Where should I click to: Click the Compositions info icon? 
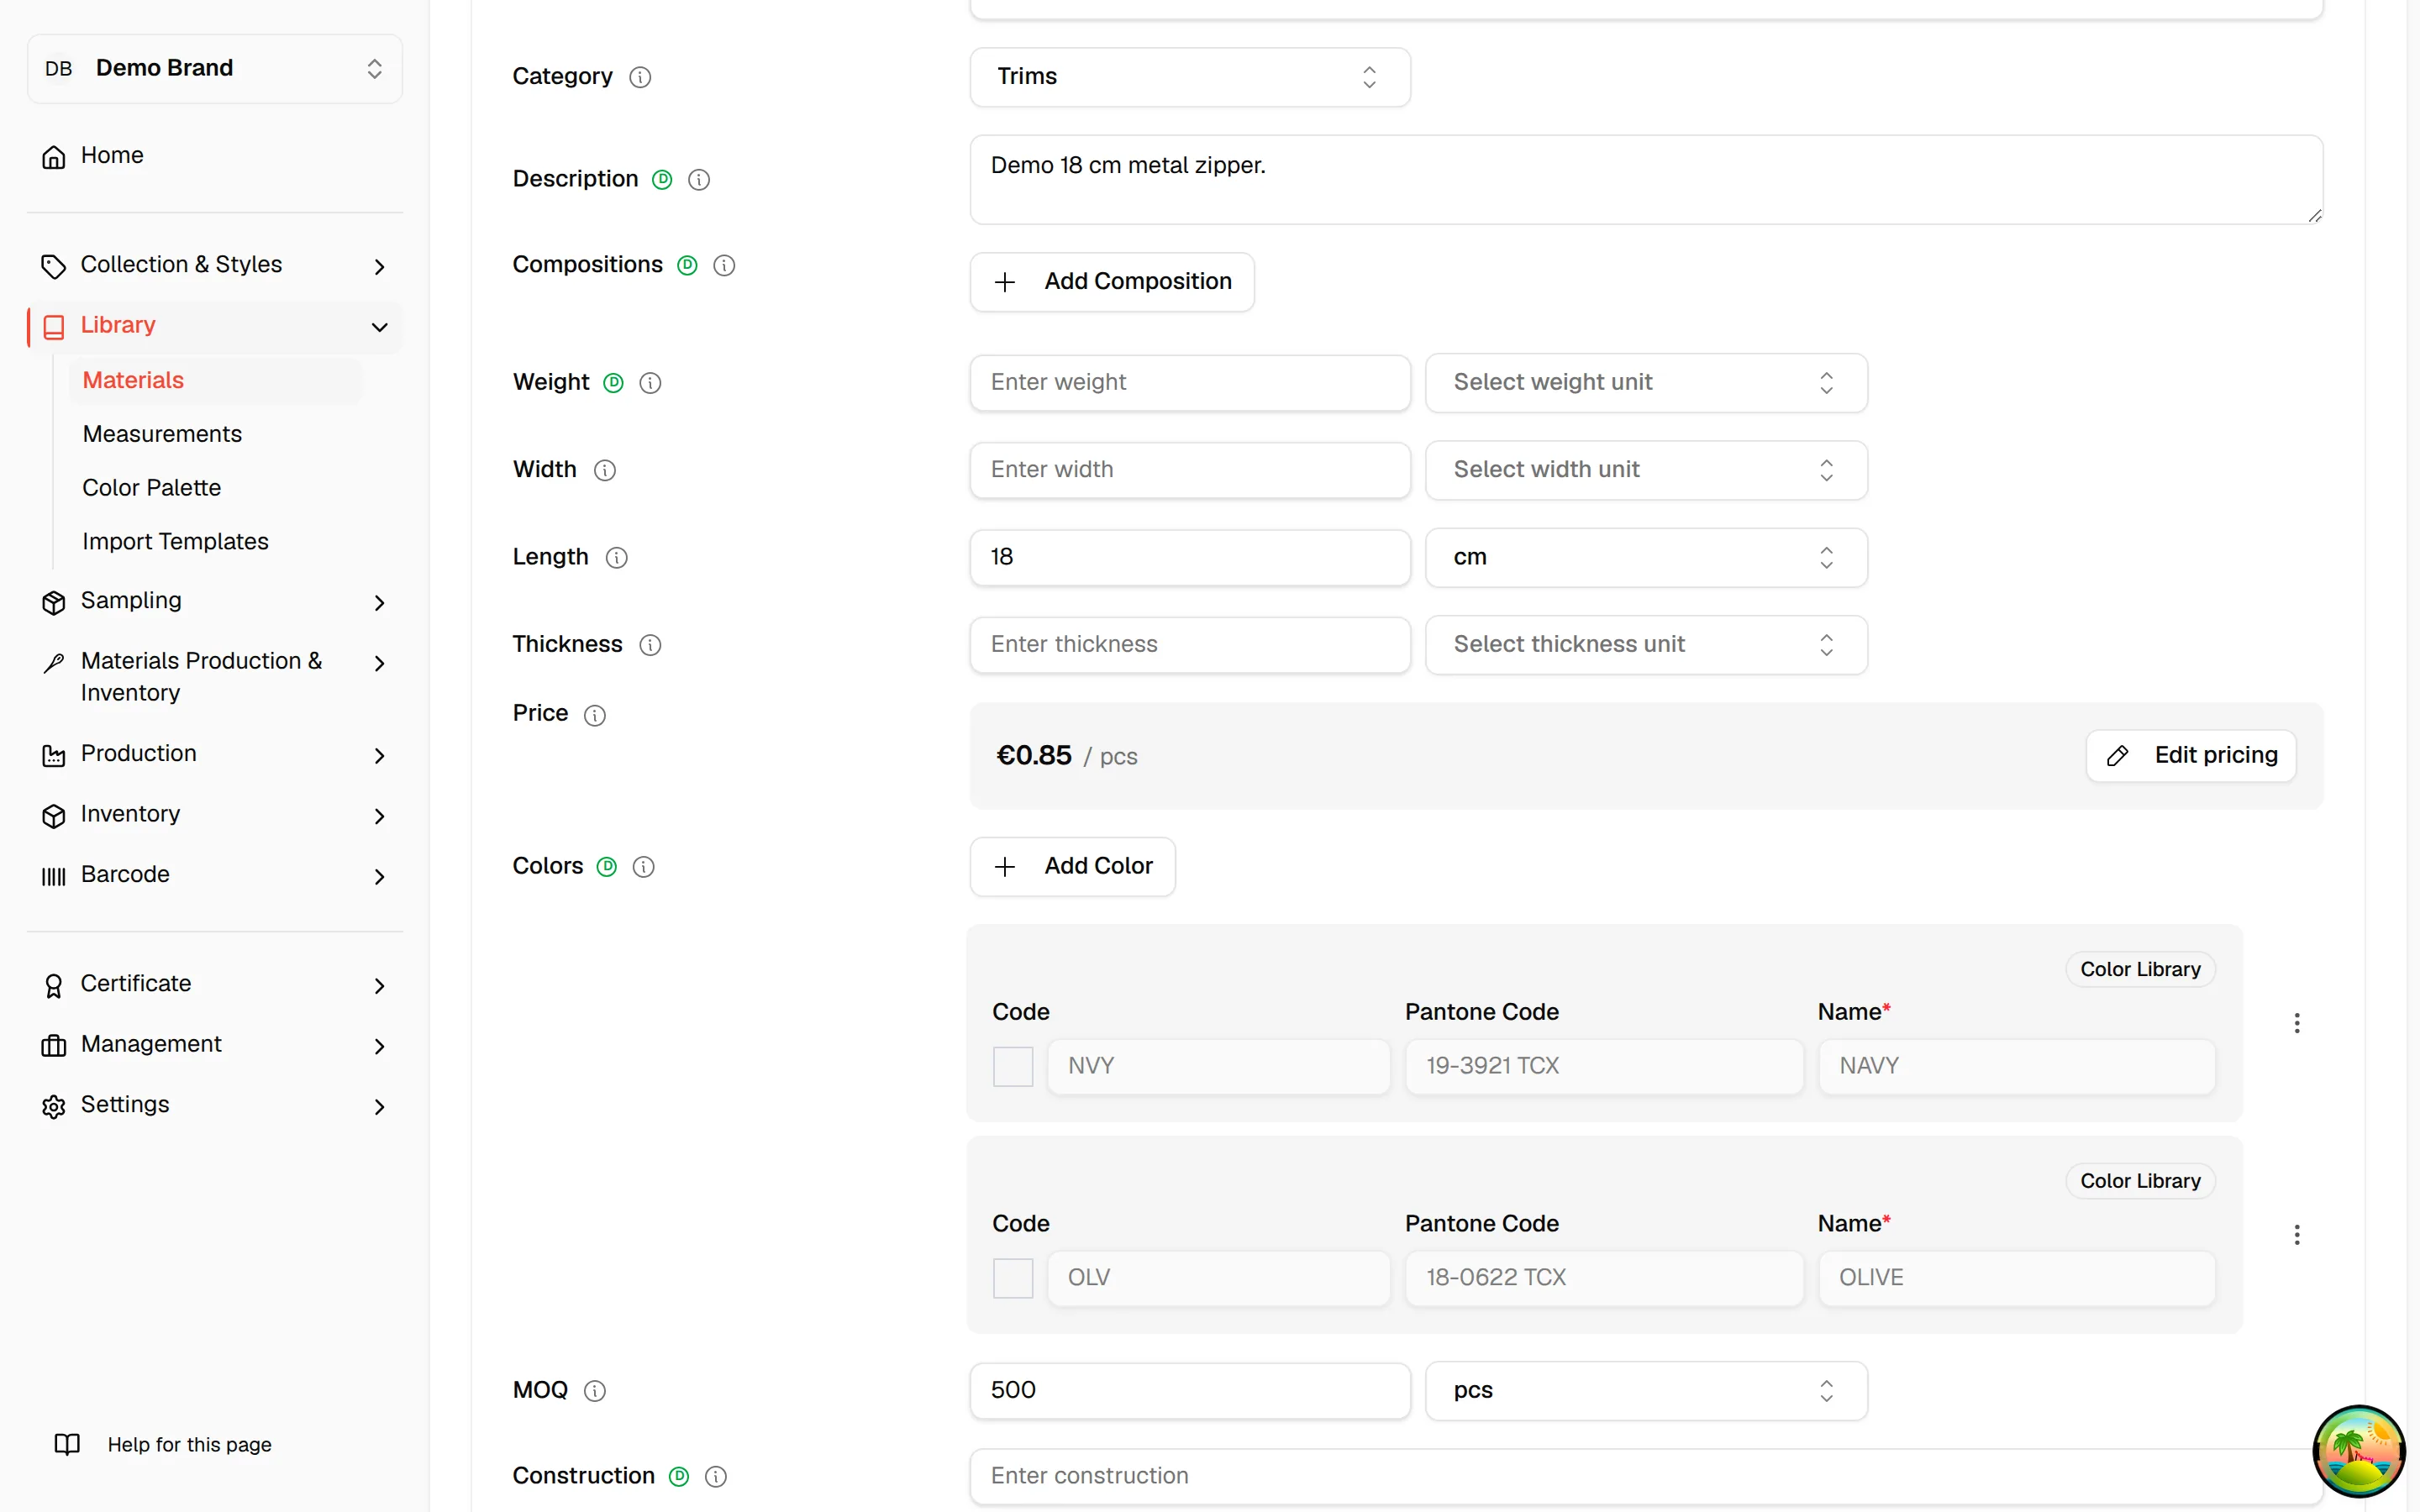[x=724, y=266]
